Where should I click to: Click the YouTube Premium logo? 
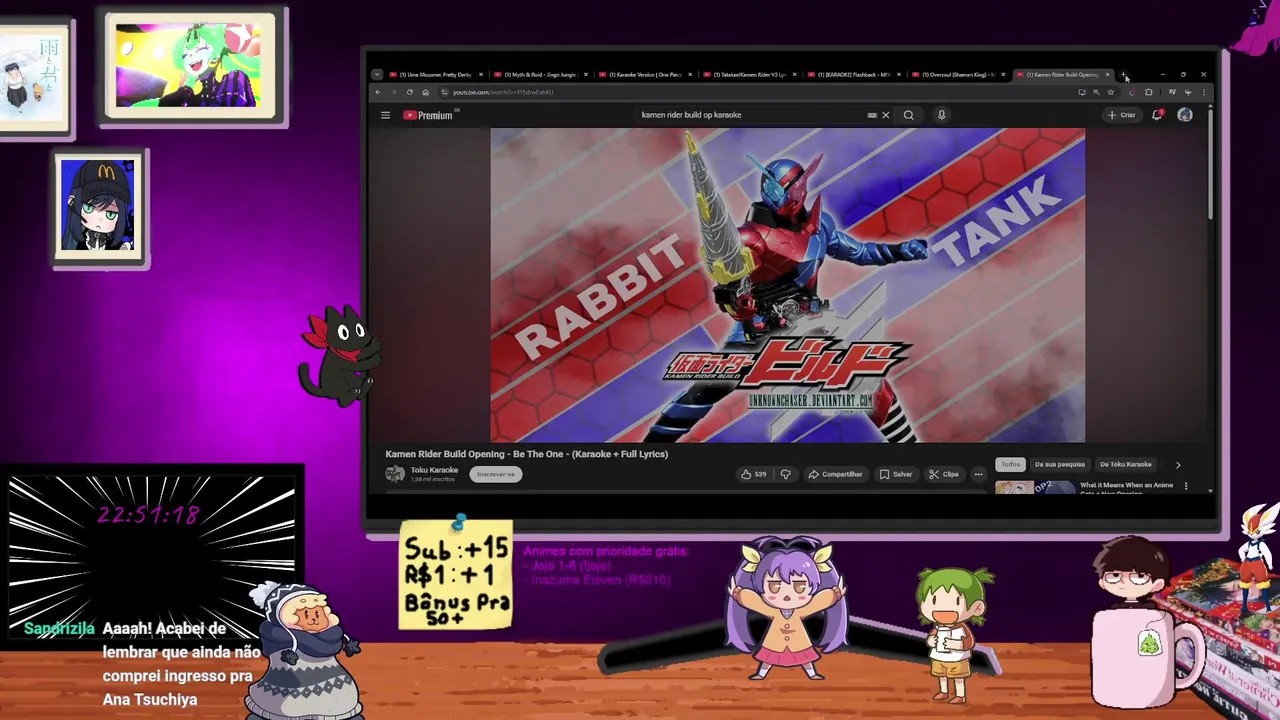tap(429, 115)
